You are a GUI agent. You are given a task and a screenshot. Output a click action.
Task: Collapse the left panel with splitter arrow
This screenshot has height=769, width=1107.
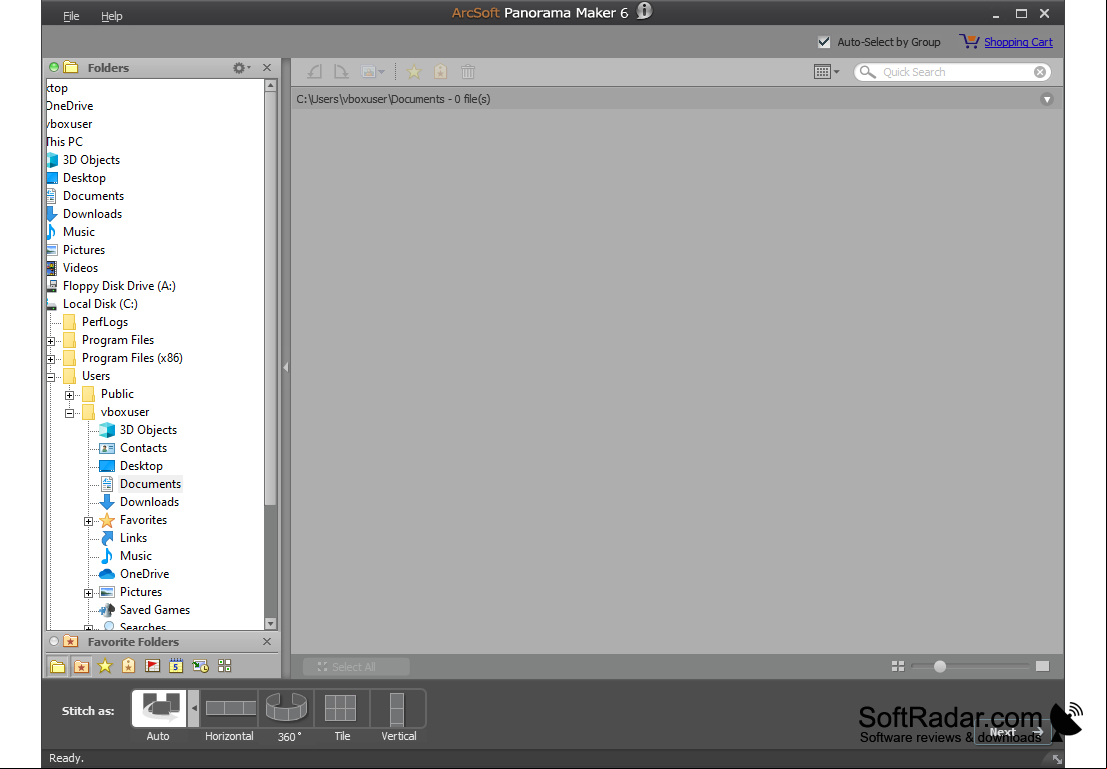click(x=286, y=367)
